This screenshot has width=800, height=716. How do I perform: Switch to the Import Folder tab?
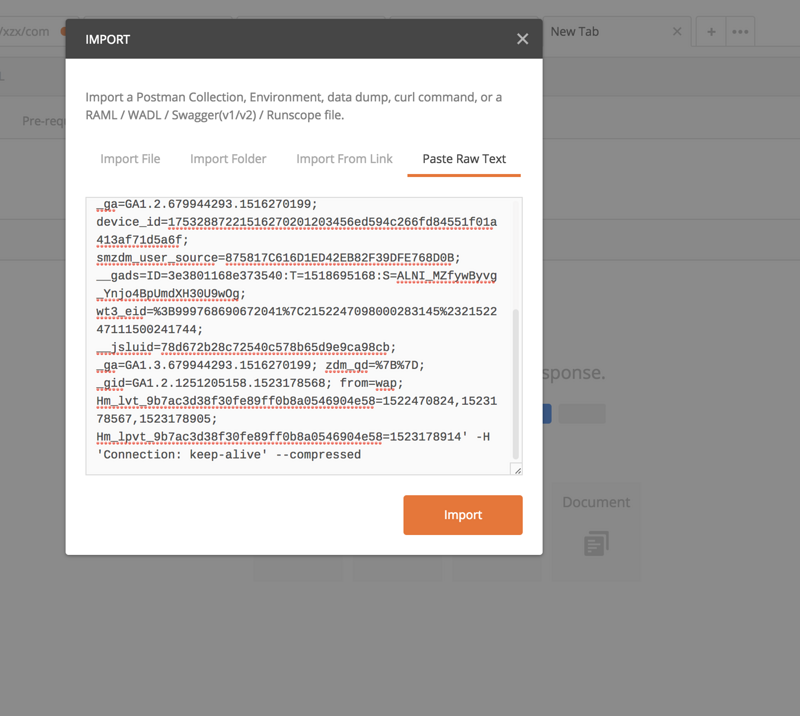pos(228,159)
